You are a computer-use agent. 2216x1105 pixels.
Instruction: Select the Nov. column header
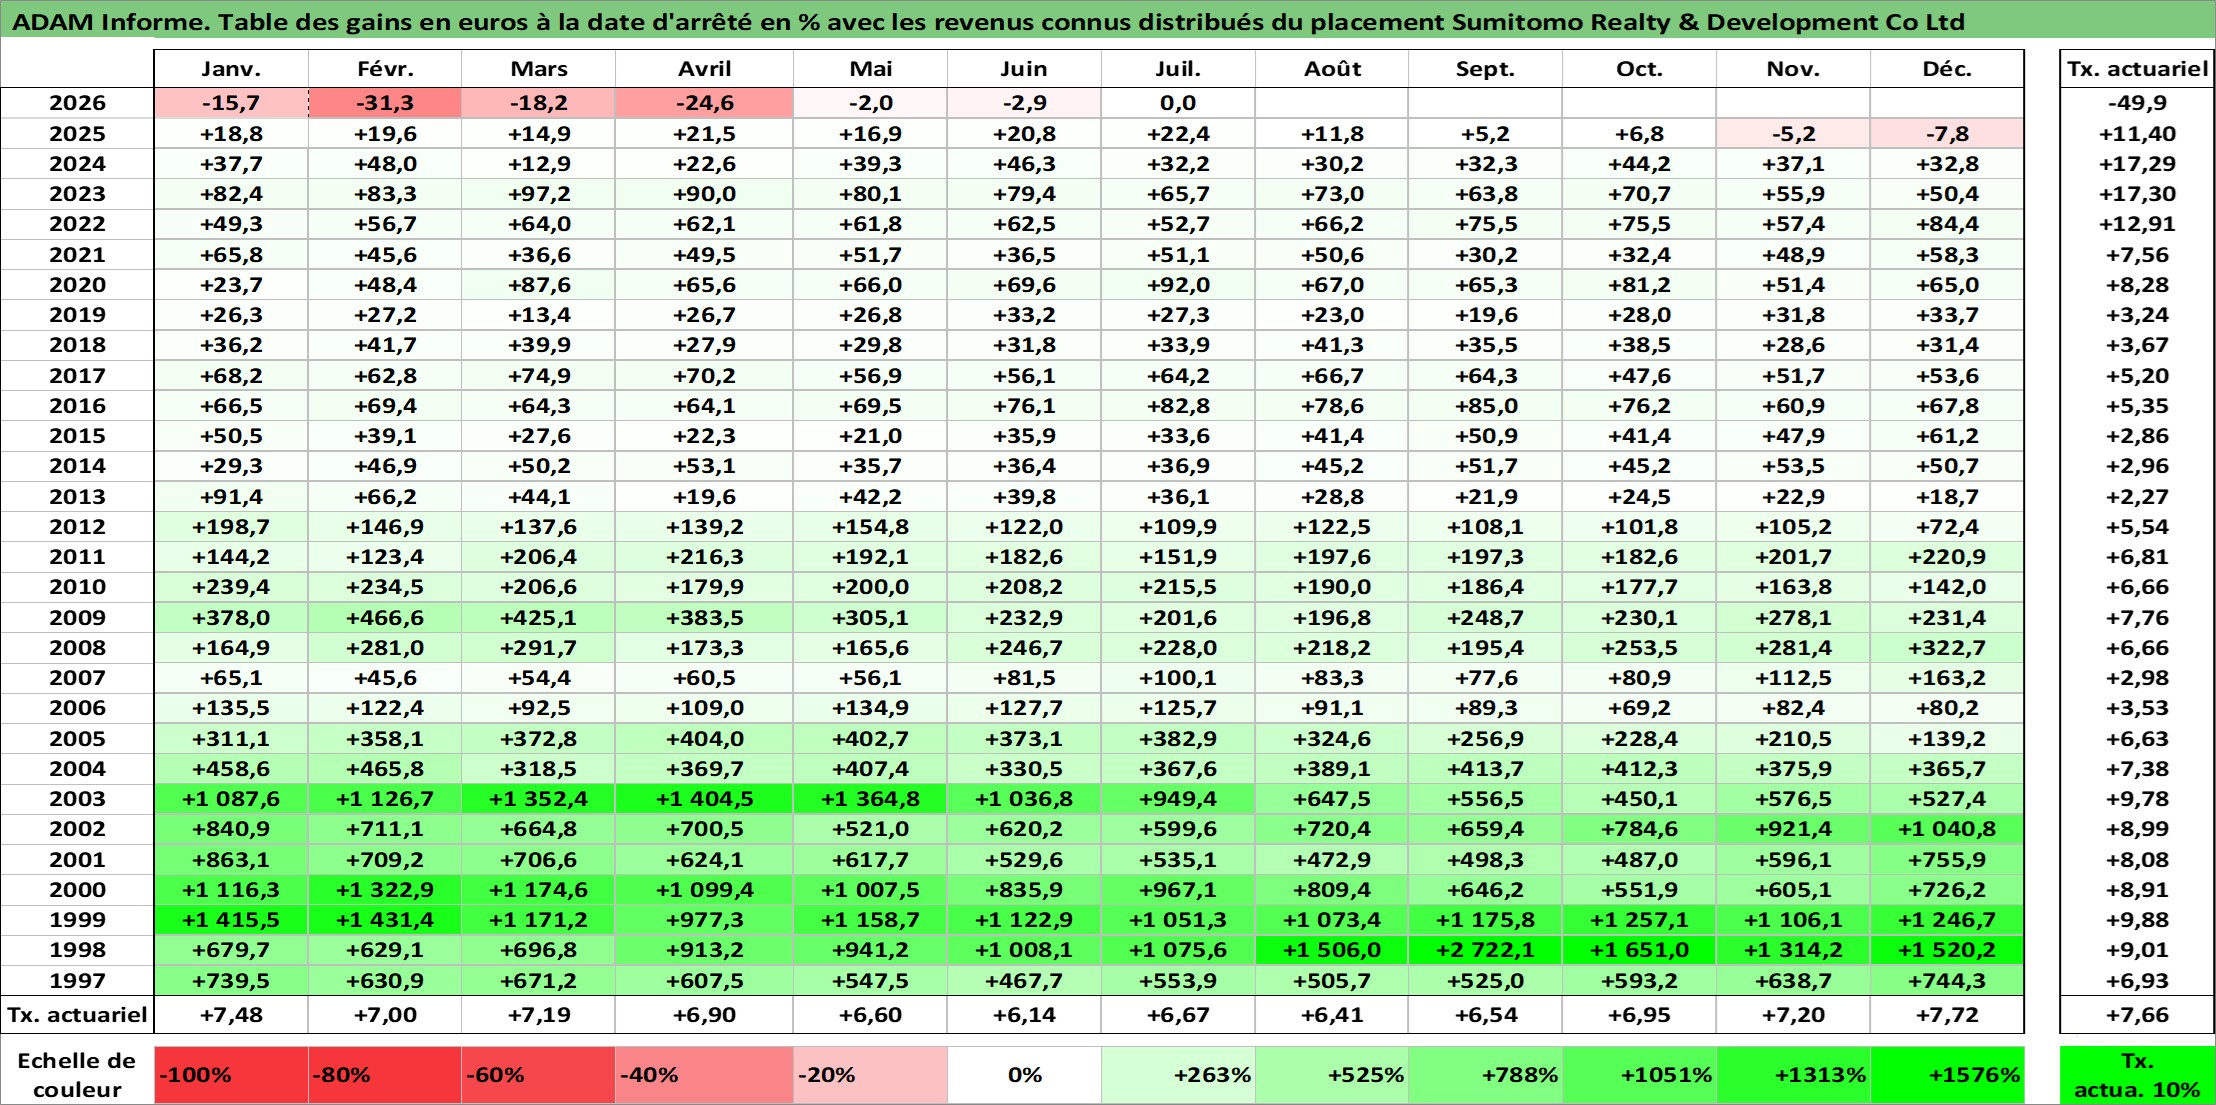click(1794, 69)
